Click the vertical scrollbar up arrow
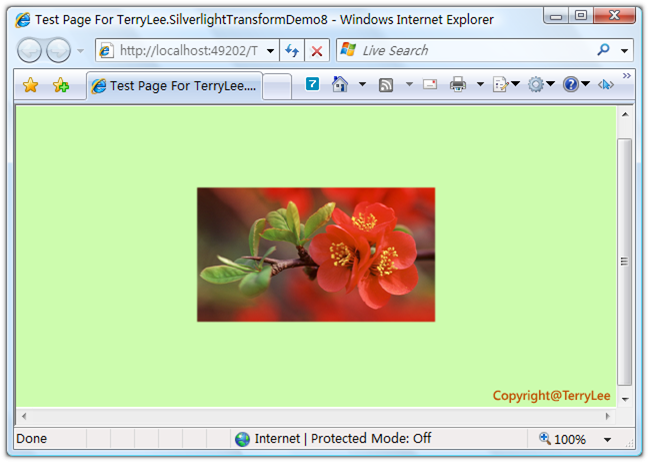 click(x=625, y=114)
